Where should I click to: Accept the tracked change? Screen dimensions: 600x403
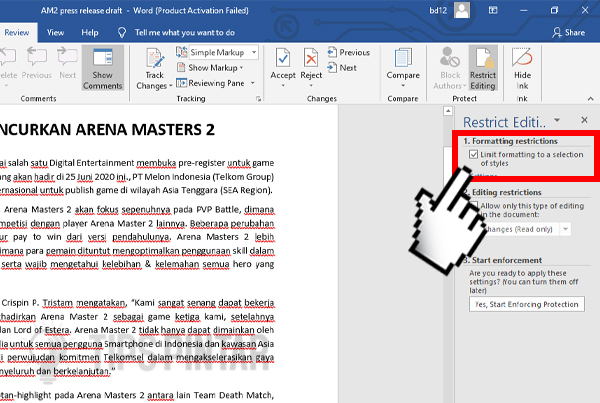point(283,63)
